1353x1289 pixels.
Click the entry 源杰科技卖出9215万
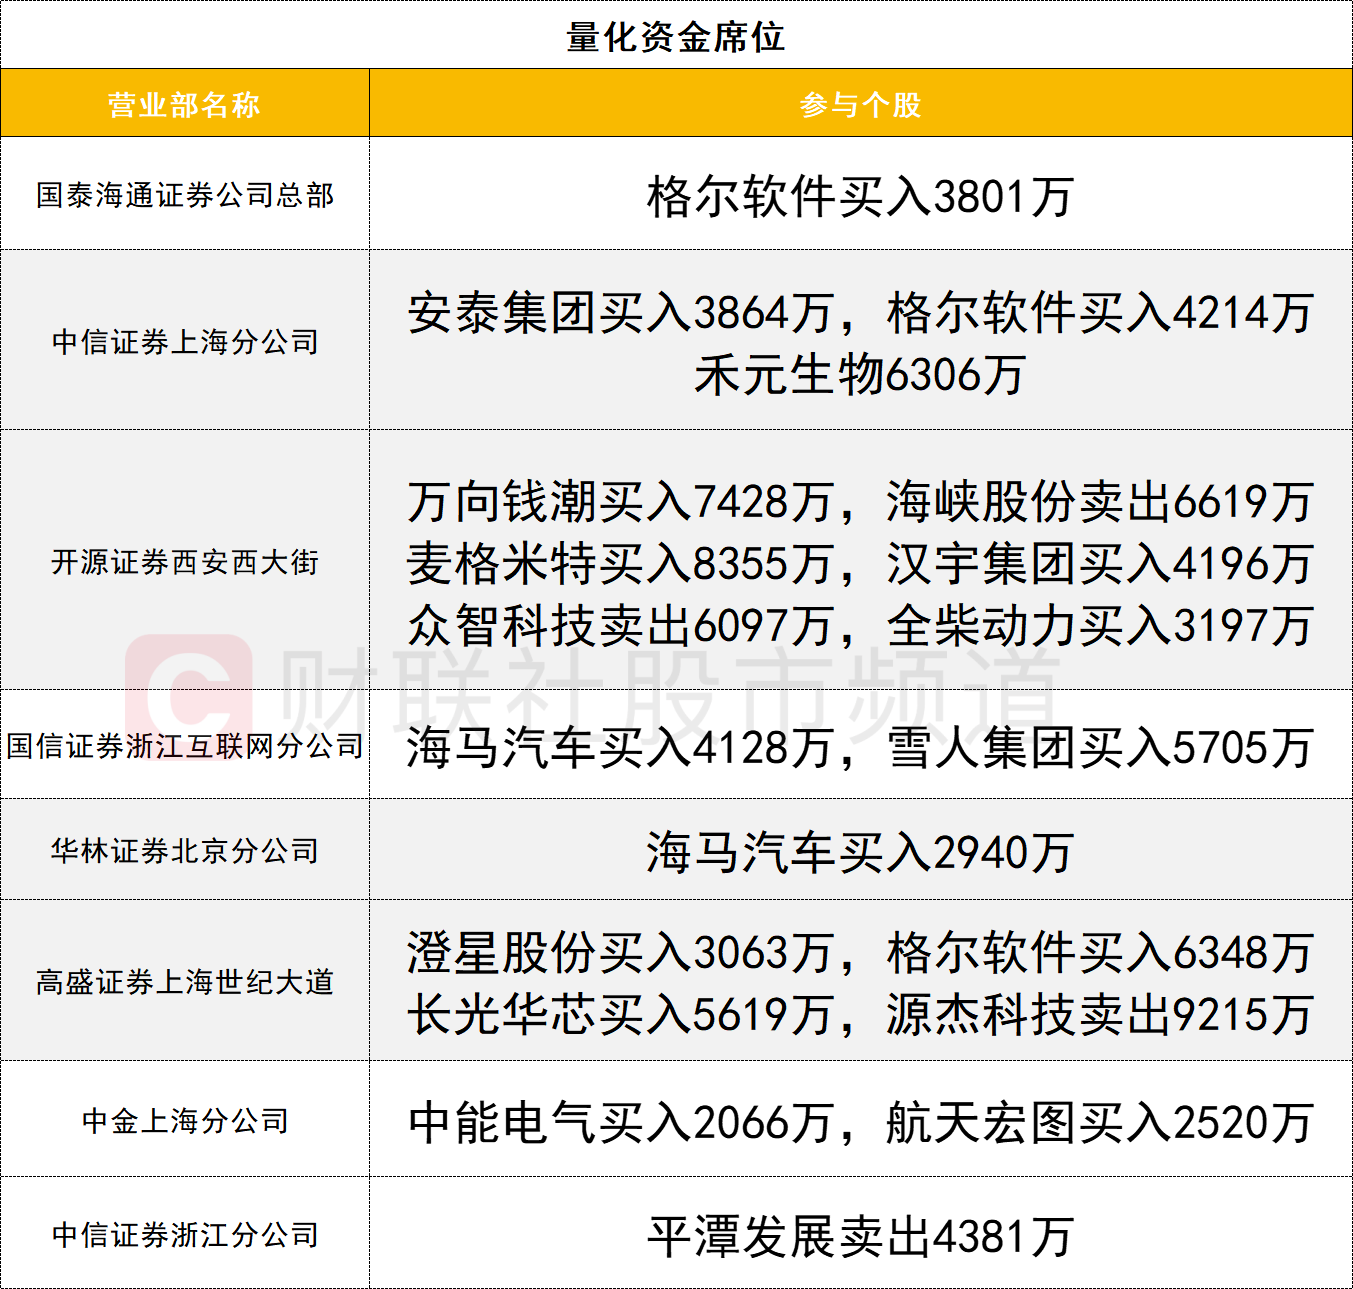[x=1100, y=1015]
